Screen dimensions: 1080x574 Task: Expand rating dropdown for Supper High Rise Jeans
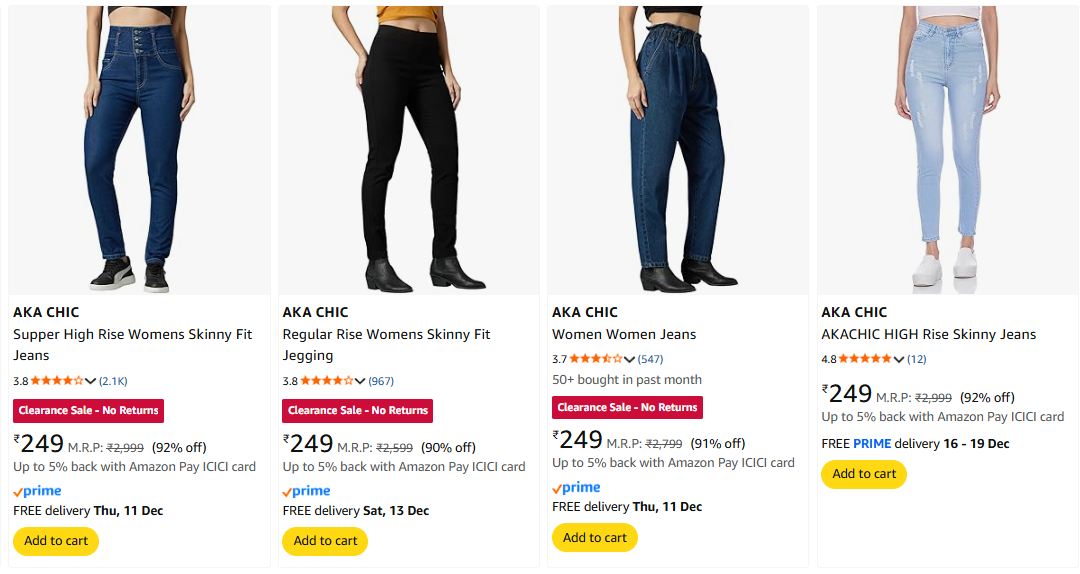91,381
